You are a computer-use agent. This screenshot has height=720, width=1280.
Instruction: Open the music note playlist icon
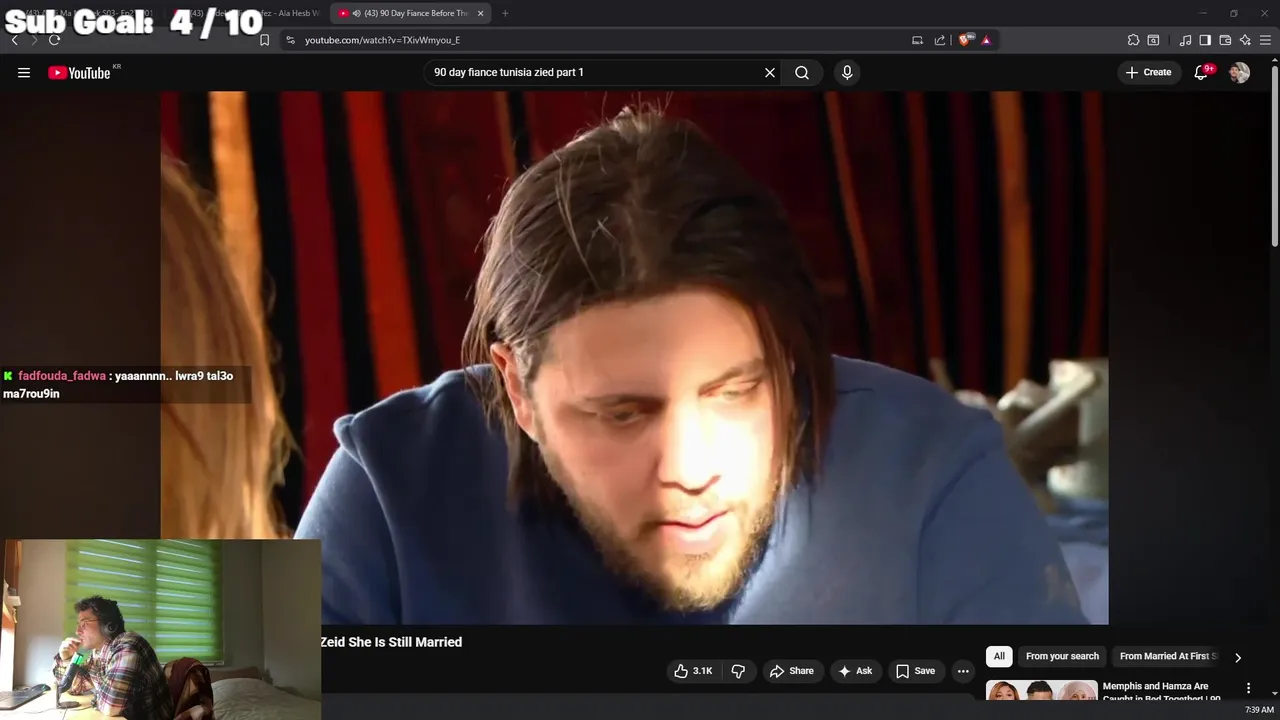tap(1185, 40)
